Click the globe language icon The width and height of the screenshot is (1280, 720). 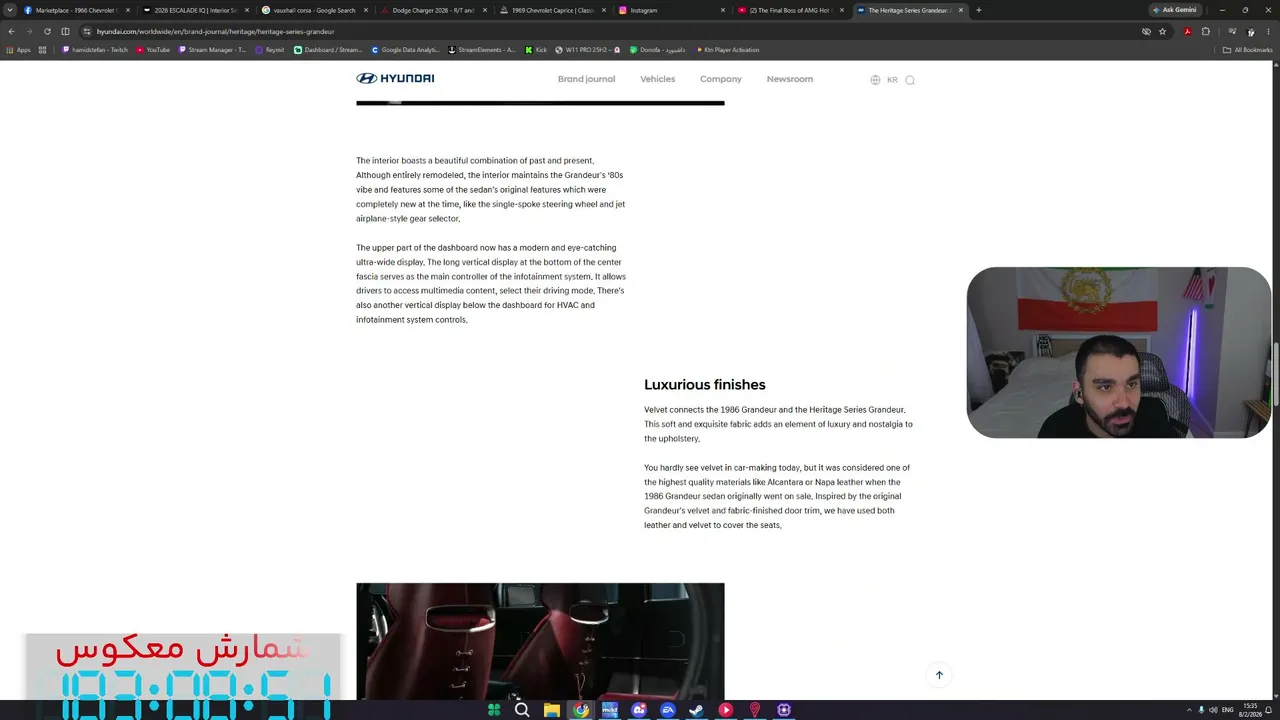(x=875, y=80)
